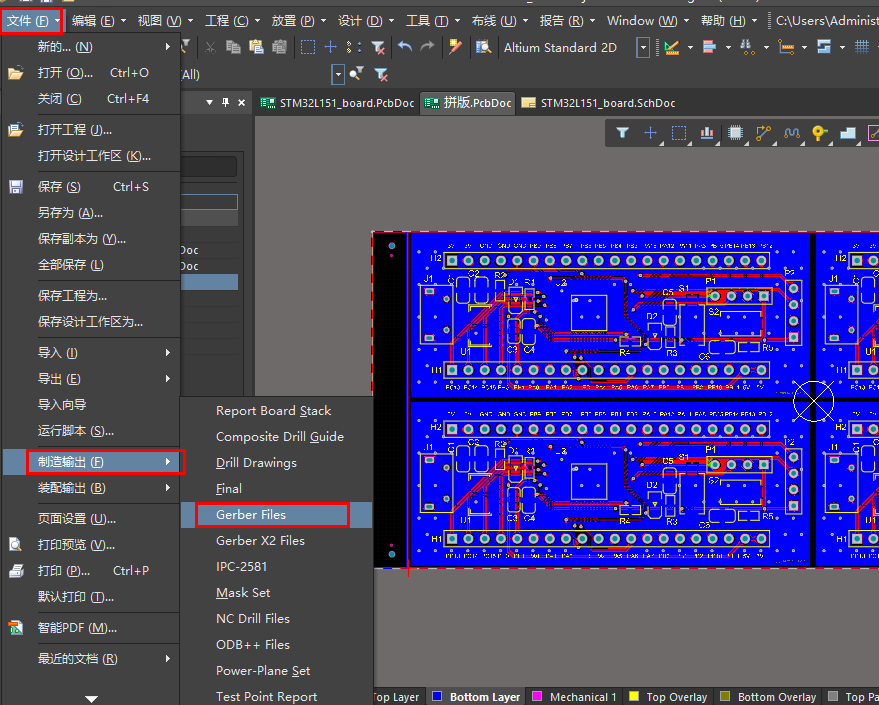This screenshot has height=705, width=879.
Task: Click the Paste clipboard icon
Action: [256, 48]
